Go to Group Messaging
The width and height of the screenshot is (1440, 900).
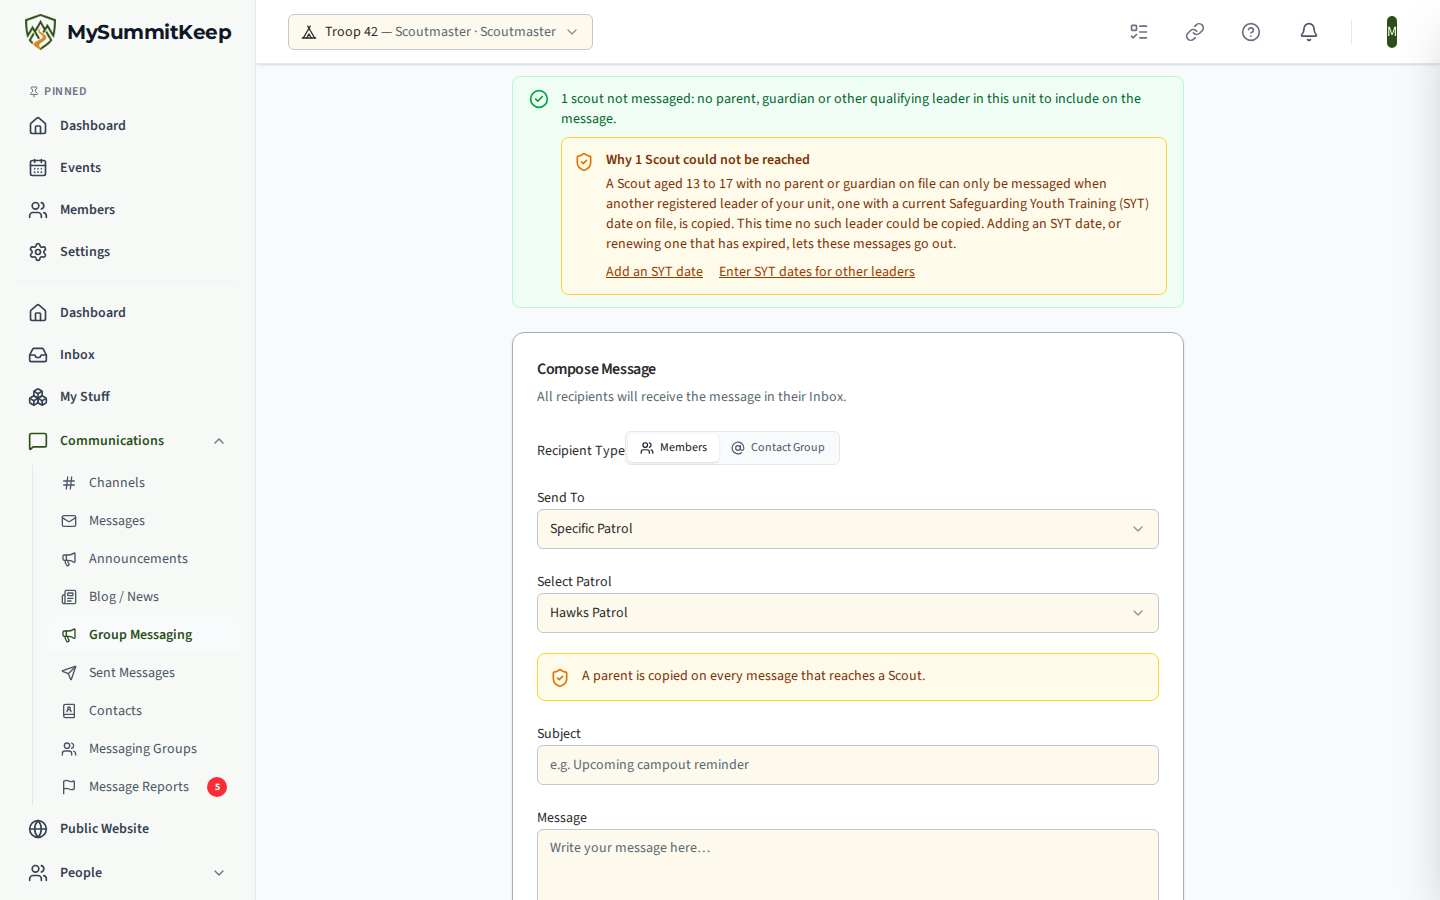coord(144,635)
